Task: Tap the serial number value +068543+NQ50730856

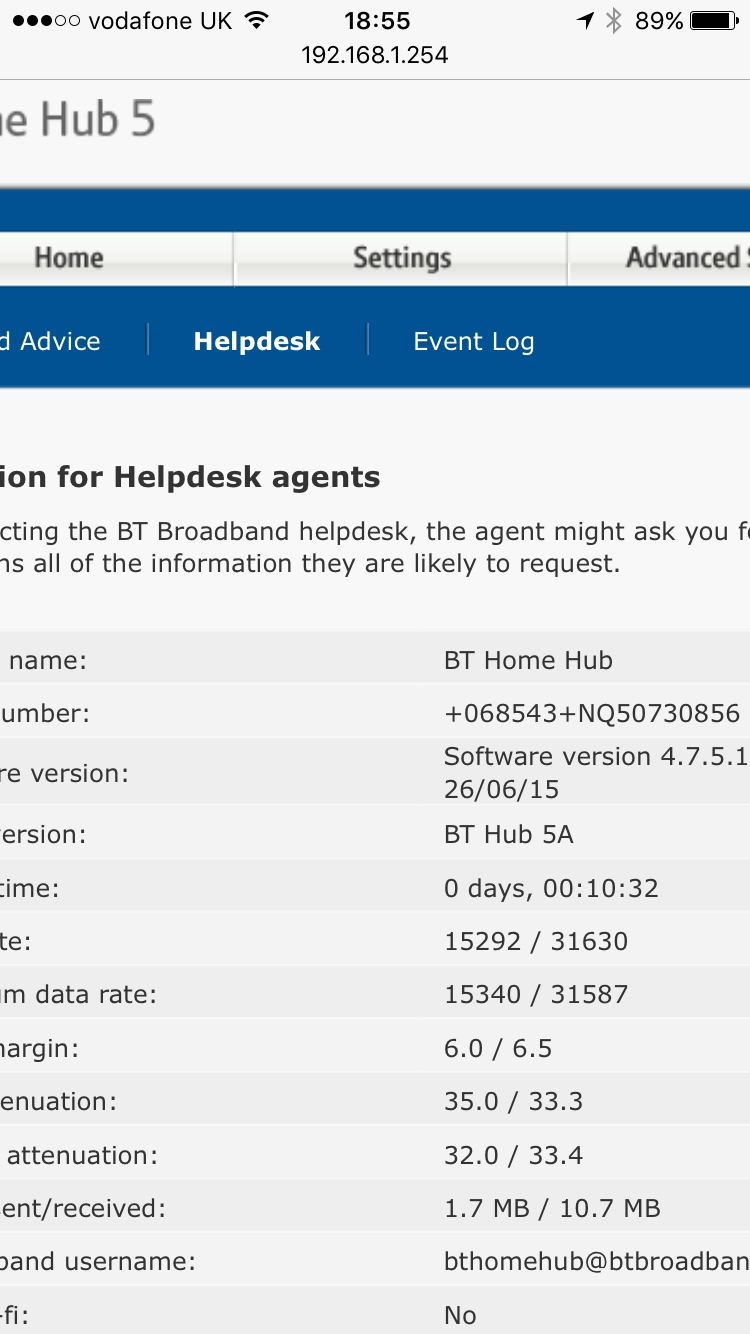Action: pyautogui.click(x=592, y=713)
